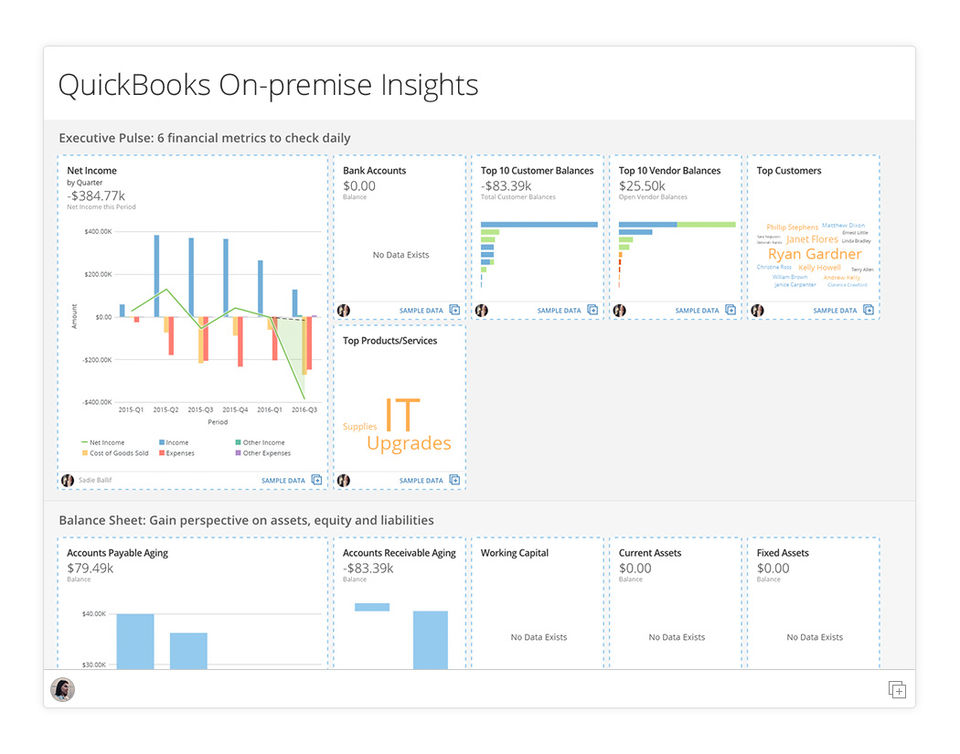960x754 pixels.
Task: Click the add-card icon on Bank Accounts card
Action: pyautogui.click(x=455, y=311)
